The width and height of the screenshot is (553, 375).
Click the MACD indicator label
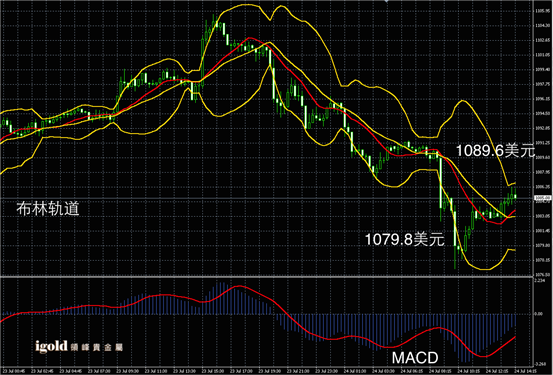[415, 358]
